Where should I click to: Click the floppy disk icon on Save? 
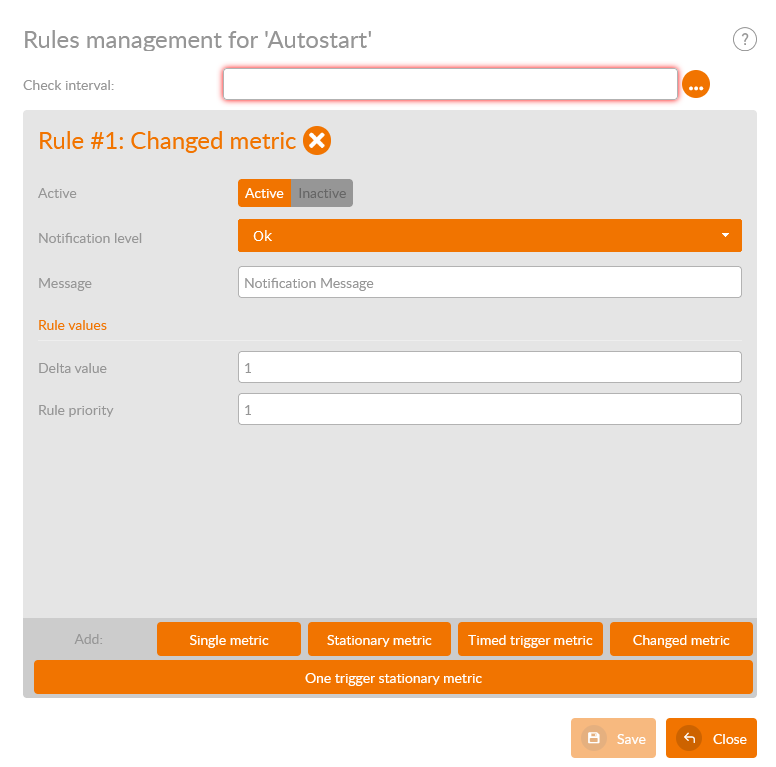(594, 739)
